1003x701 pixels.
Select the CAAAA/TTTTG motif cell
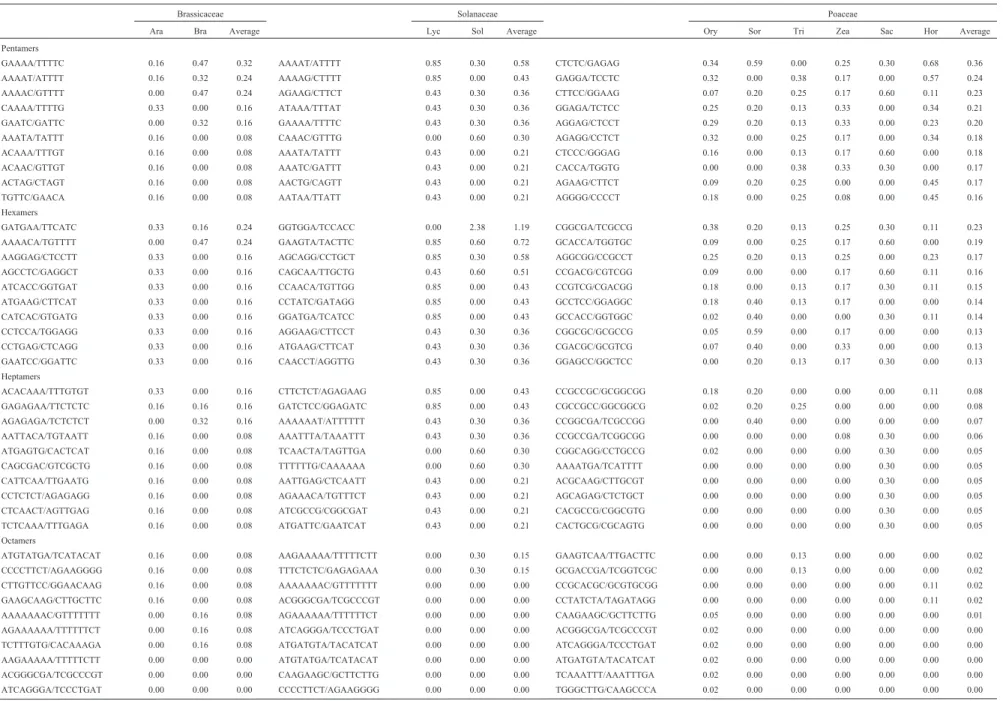click(x=33, y=108)
